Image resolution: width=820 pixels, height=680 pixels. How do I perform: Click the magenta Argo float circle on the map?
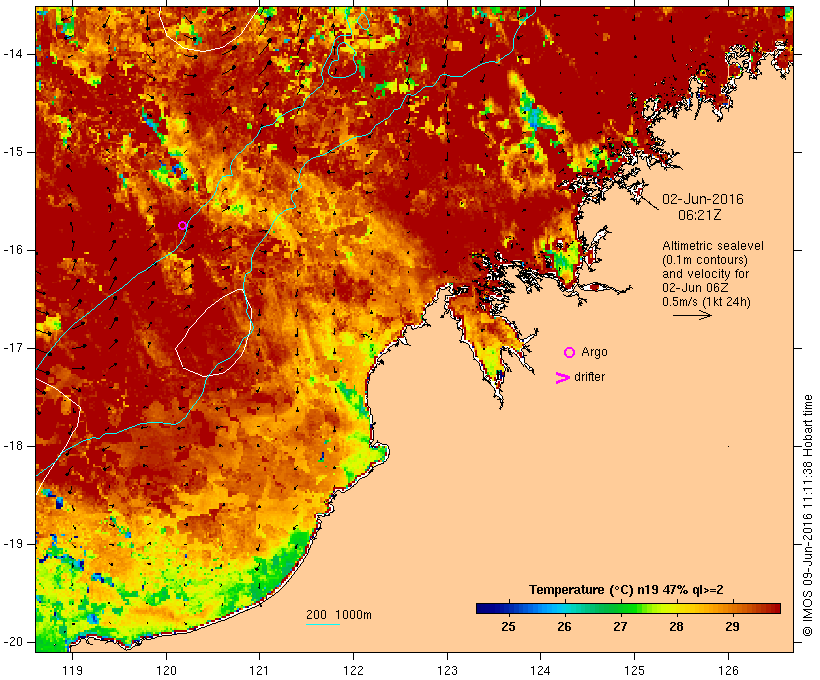point(183,225)
